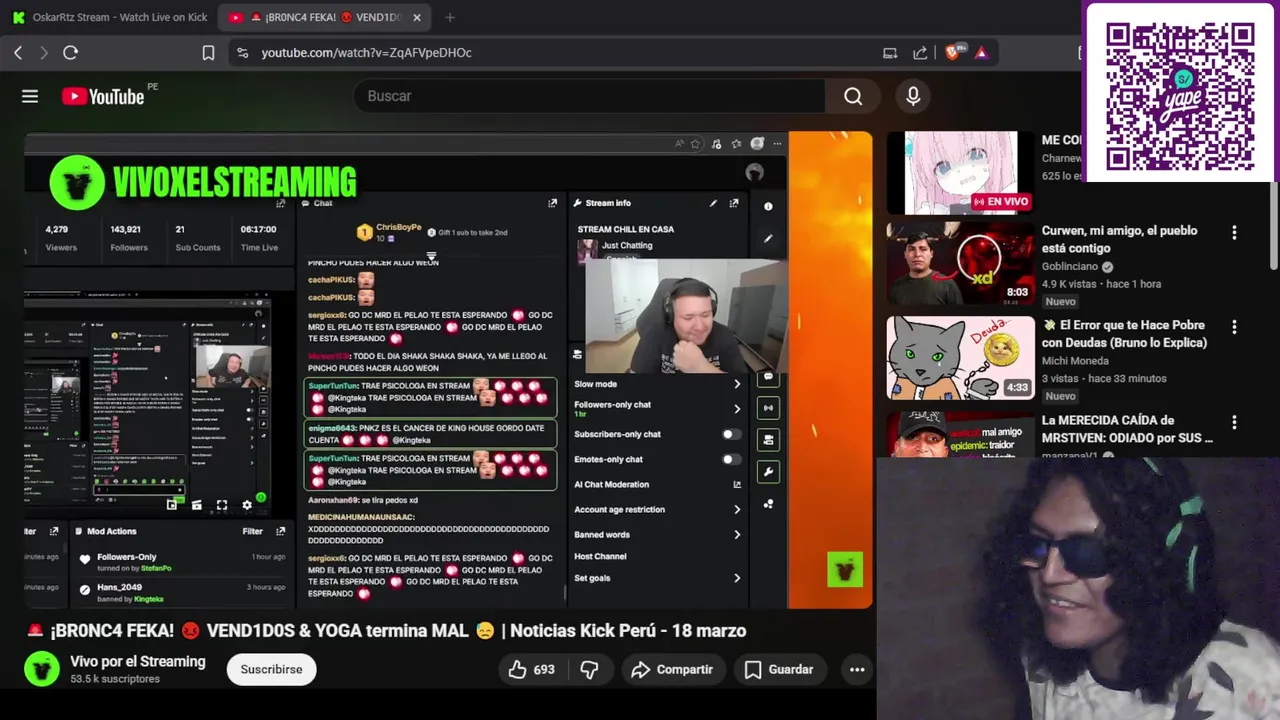Click Stream info pop-out icon in video
Screen dimensions: 1280x720
734,203
